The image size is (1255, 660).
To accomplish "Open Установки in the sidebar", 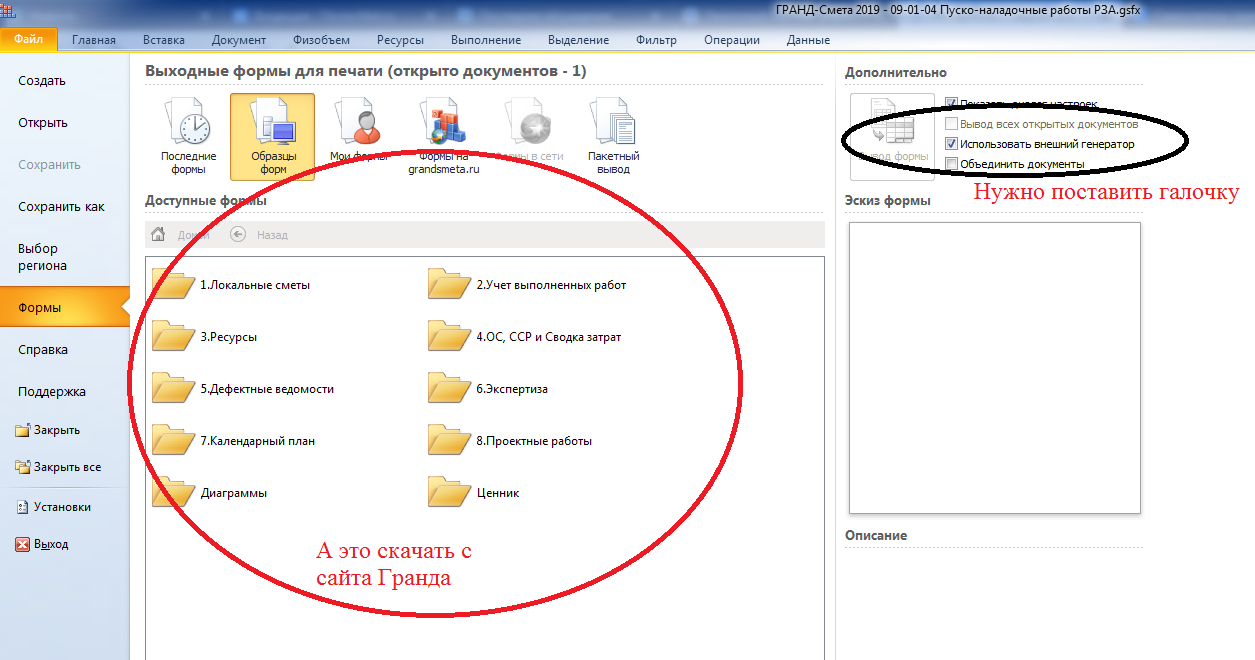I will point(53,507).
